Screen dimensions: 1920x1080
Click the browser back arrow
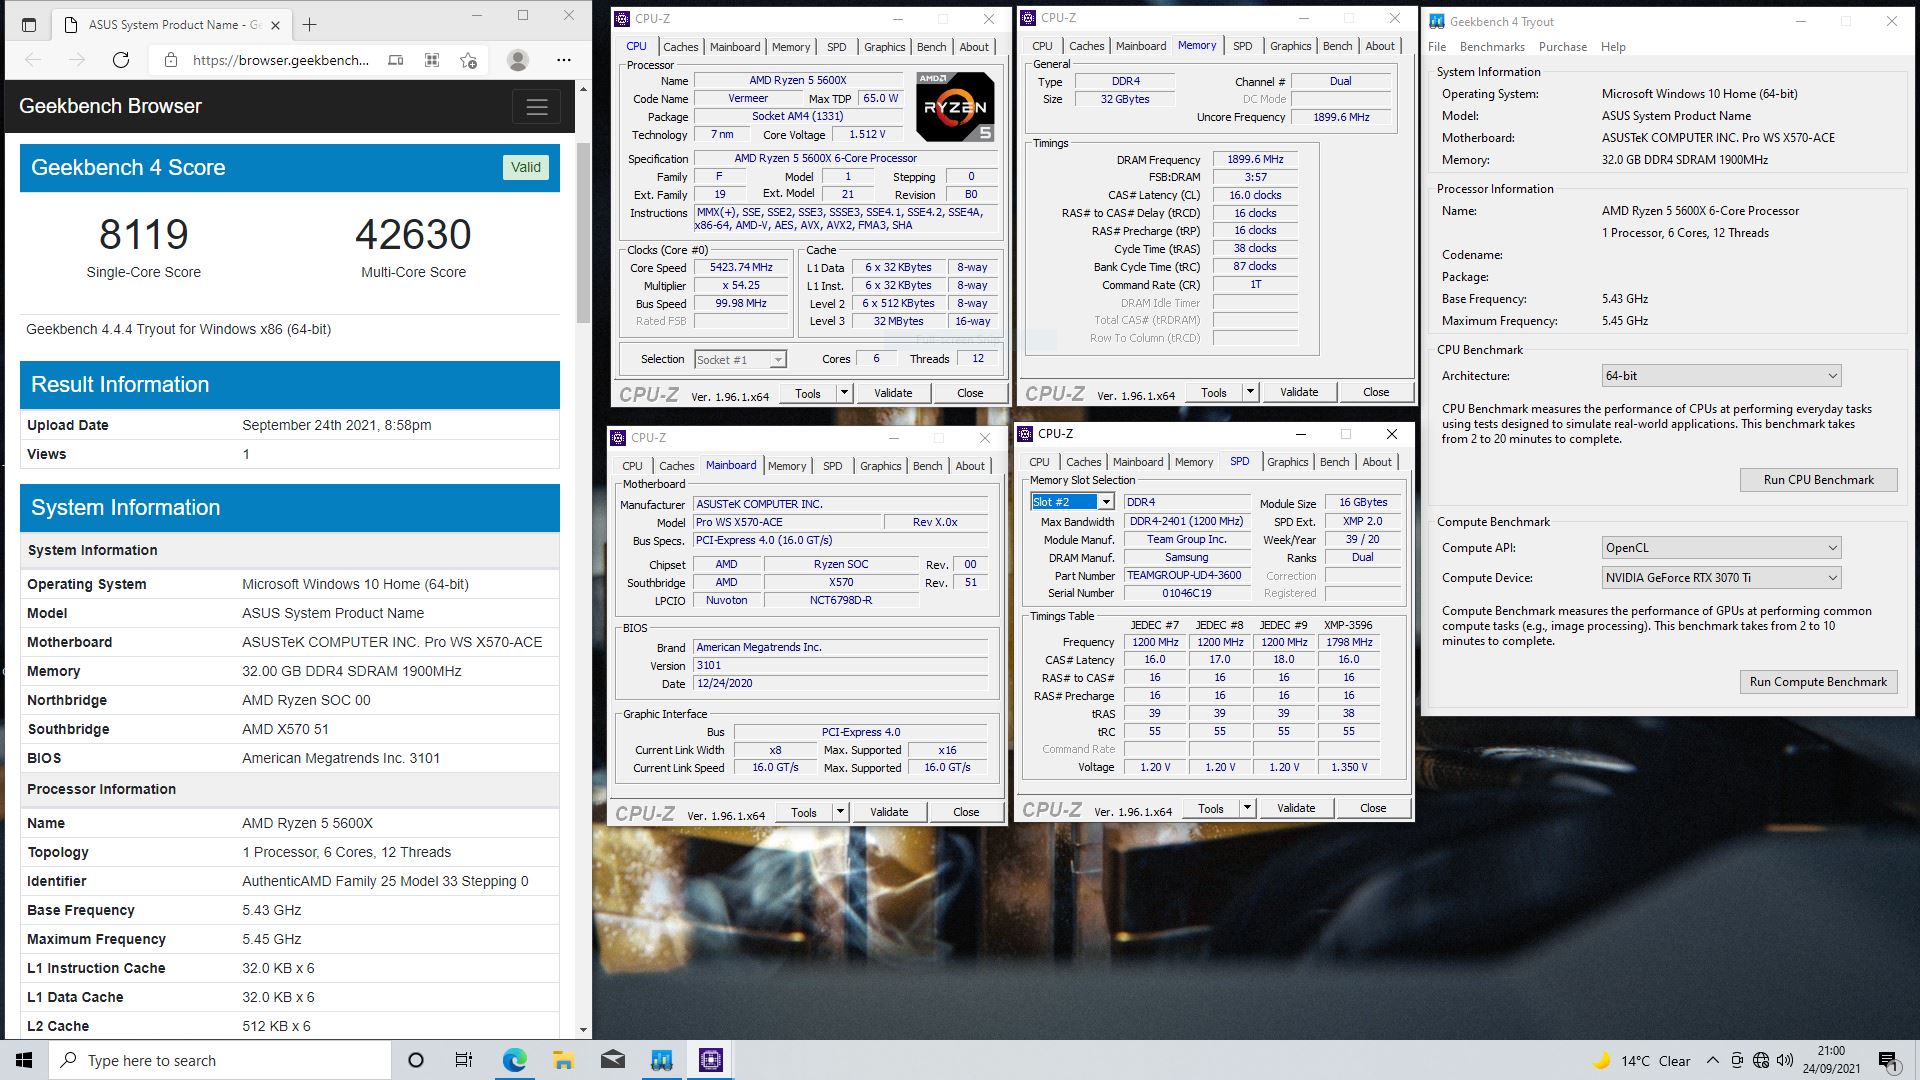pyautogui.click(x=33, y=60)
